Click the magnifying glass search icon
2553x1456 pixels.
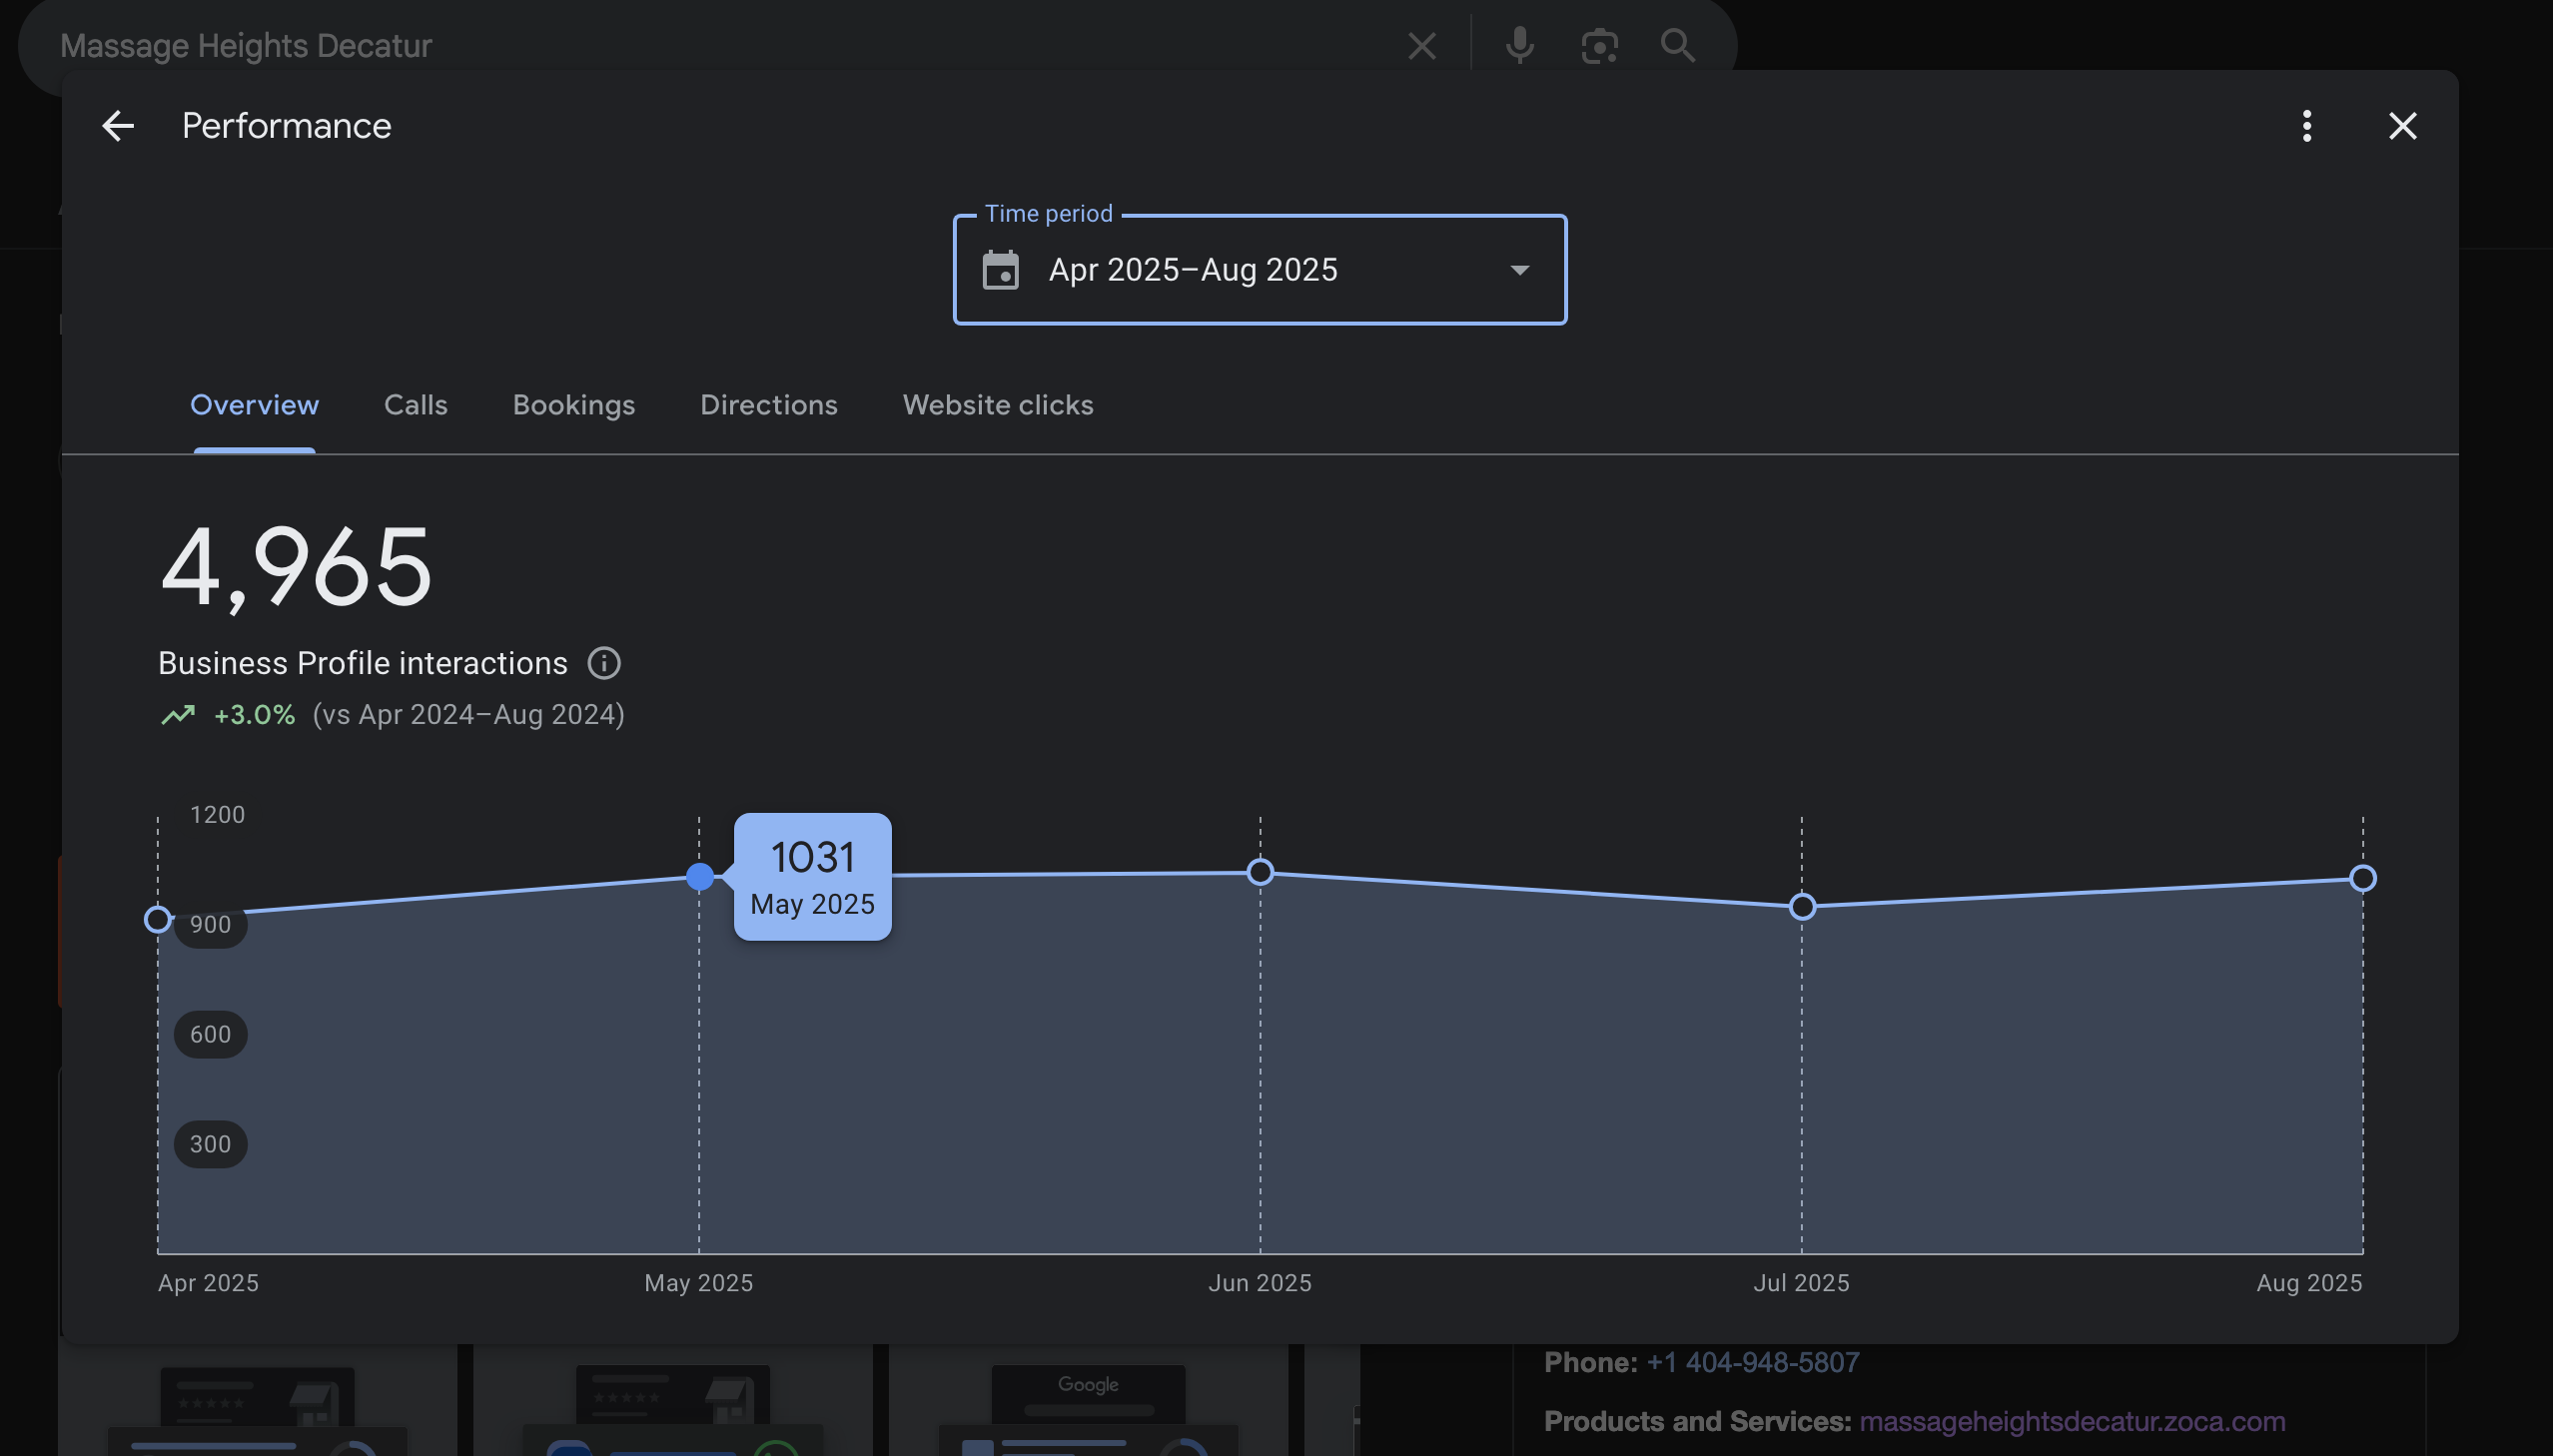[1677, 46]
